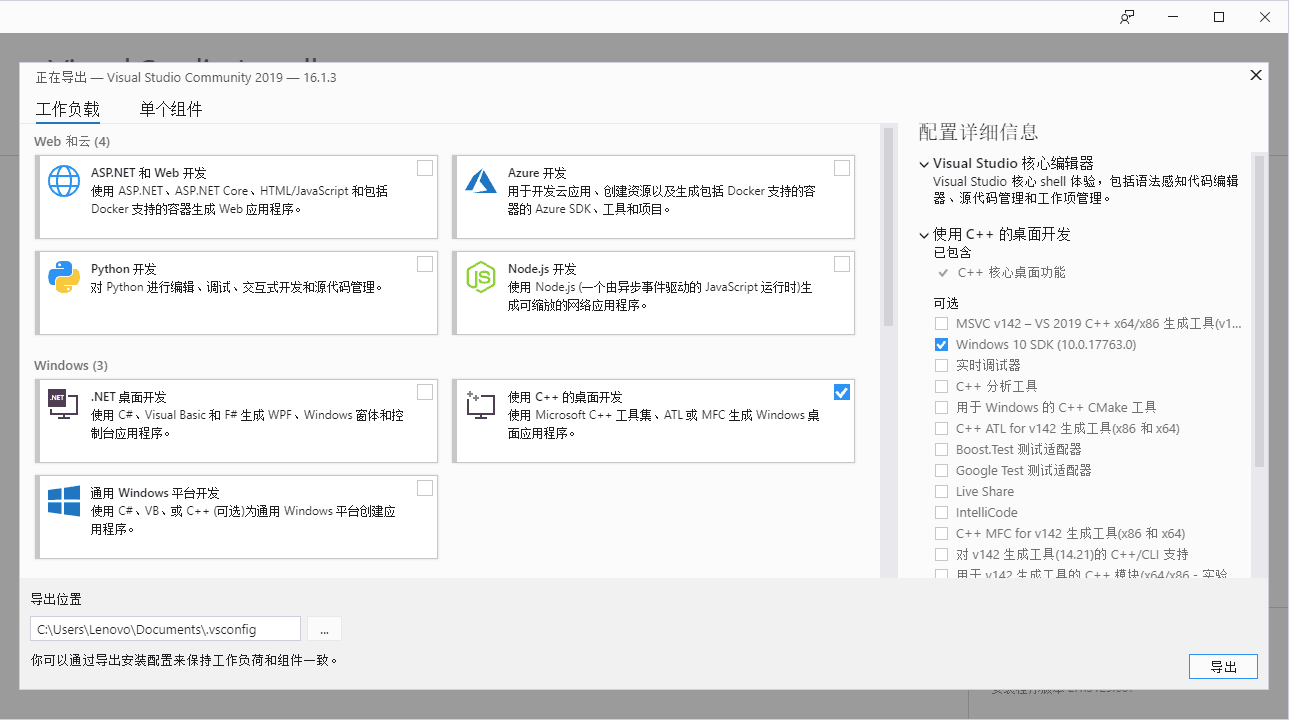
Task: Check the Google Test 测试适配器 option
Action: point(941,470)
